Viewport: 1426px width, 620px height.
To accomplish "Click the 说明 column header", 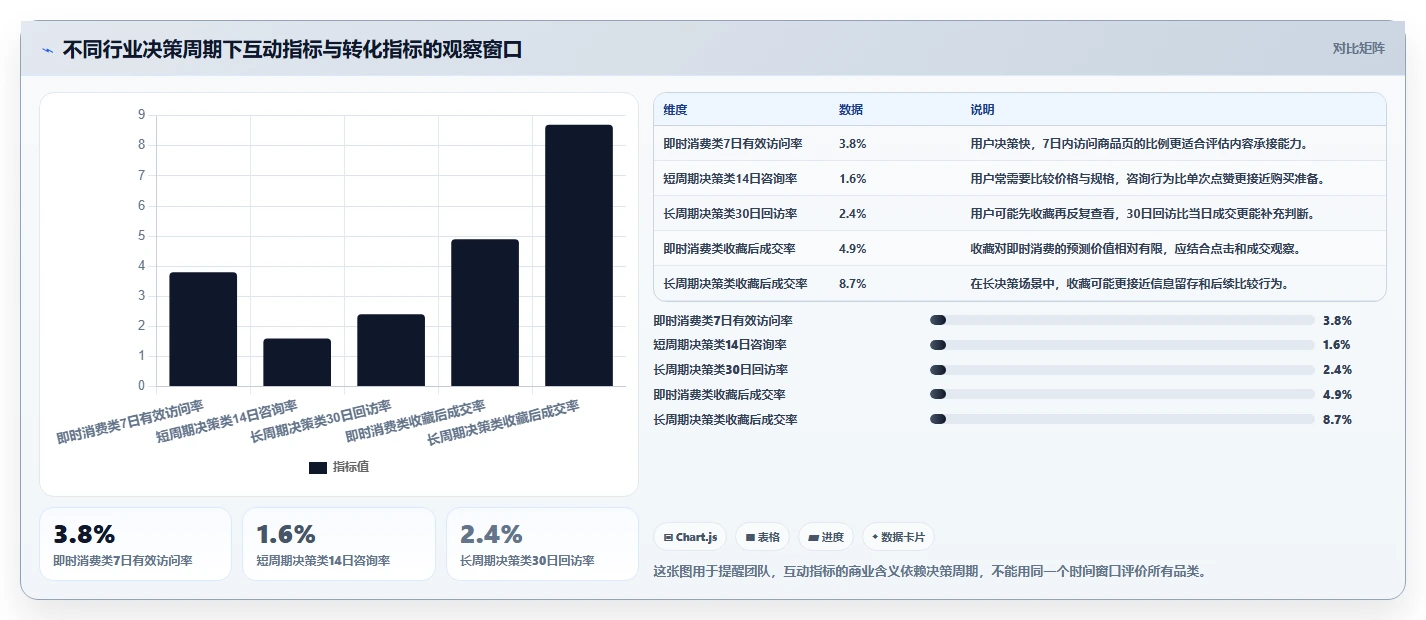I will 982,110.
